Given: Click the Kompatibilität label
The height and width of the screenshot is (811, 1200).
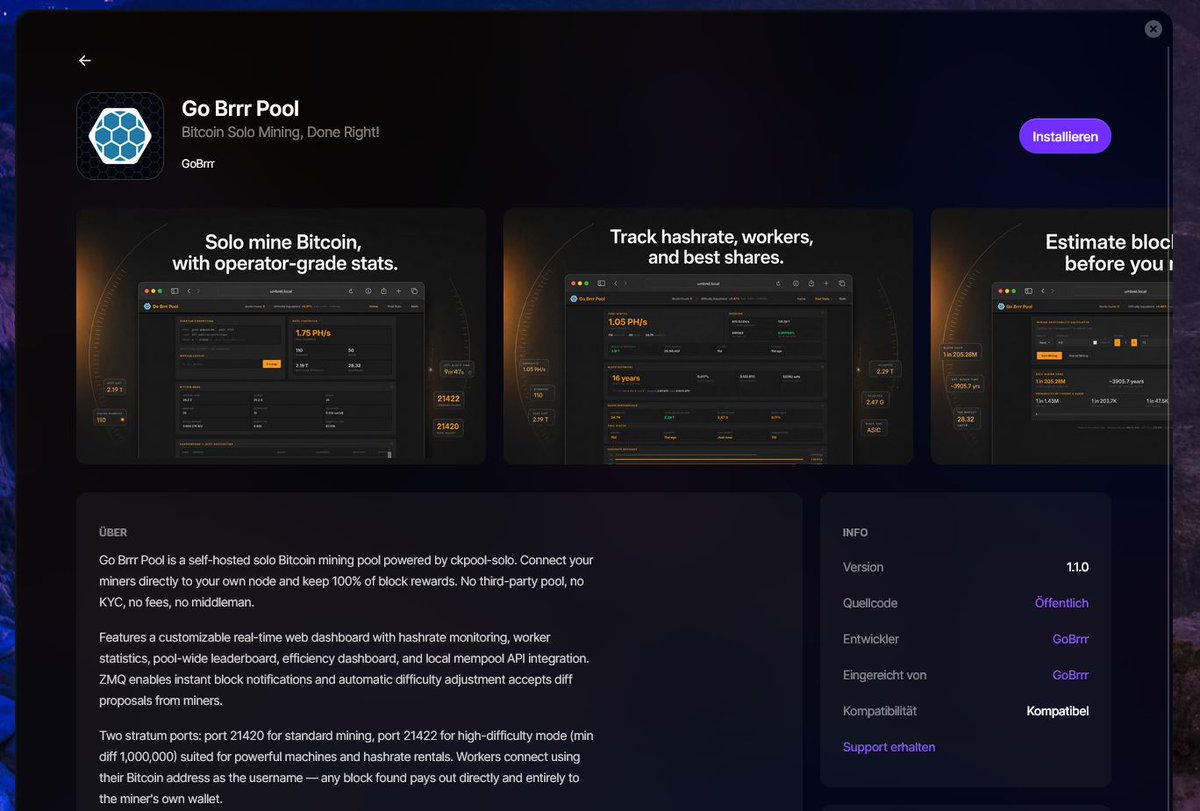Looking at the screenshot, I should point(880,711).
